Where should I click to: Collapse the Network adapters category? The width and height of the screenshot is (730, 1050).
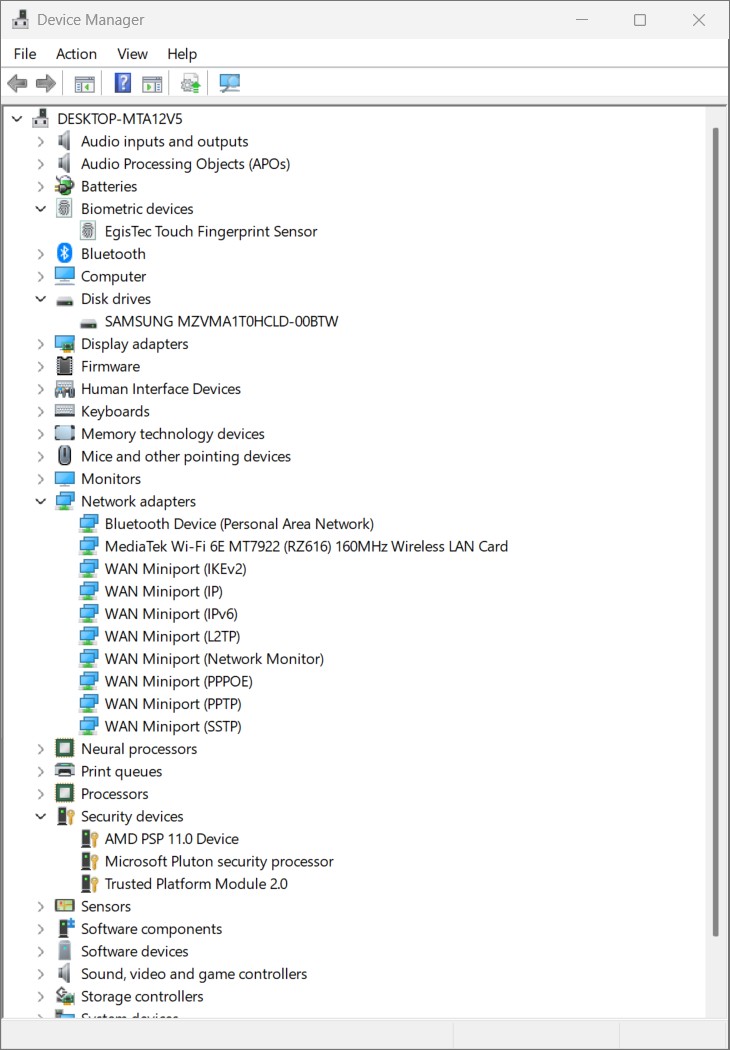(x=41, y=502)
